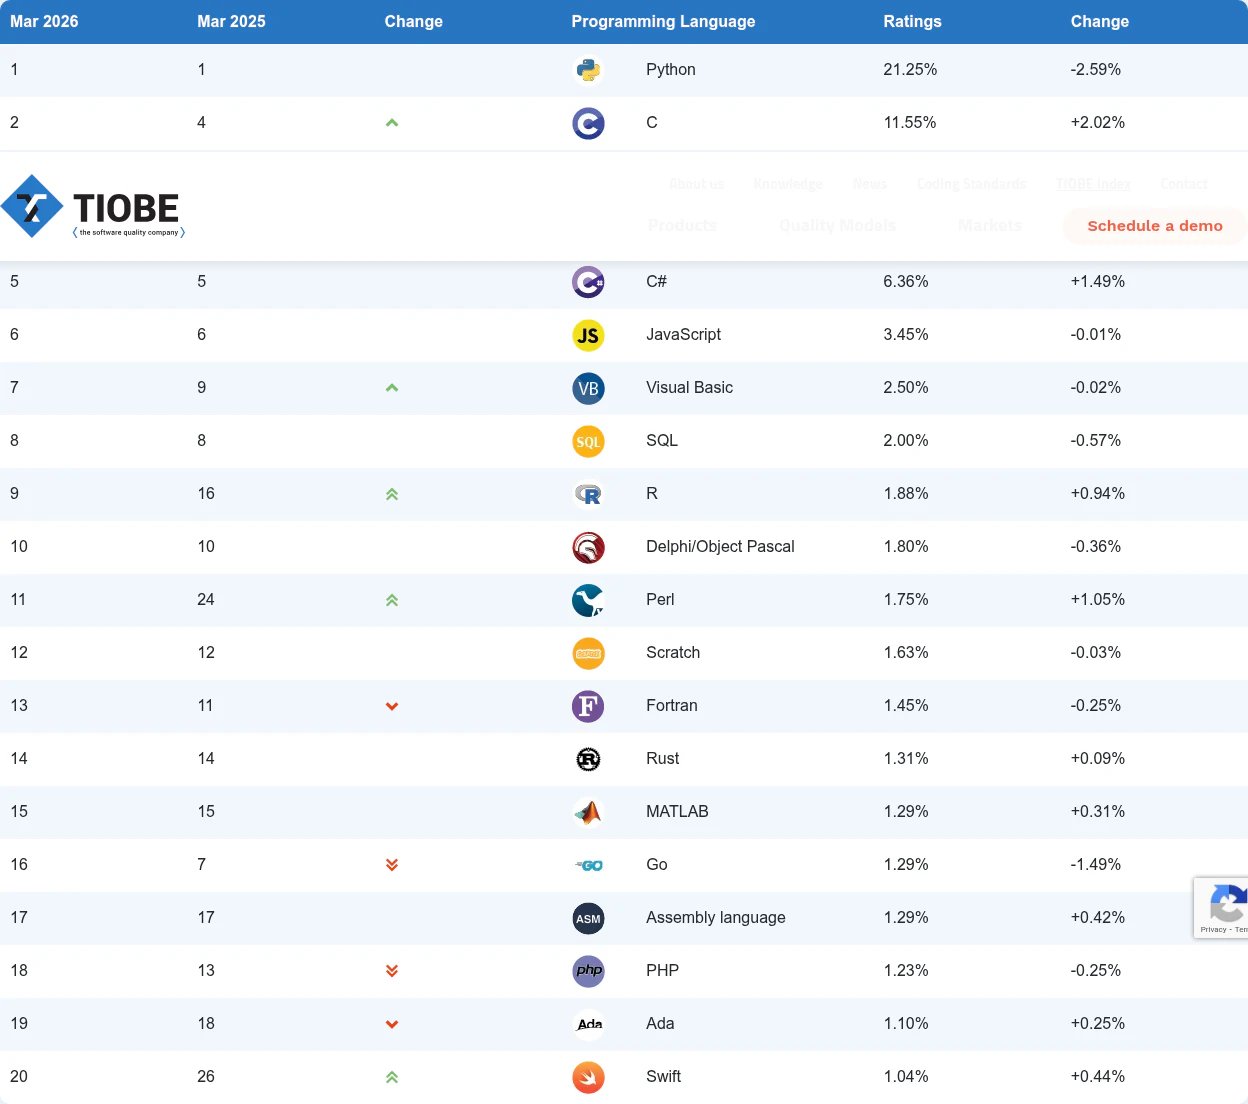Select the R language logo
1248x1104 pixels.
(588, 494)
